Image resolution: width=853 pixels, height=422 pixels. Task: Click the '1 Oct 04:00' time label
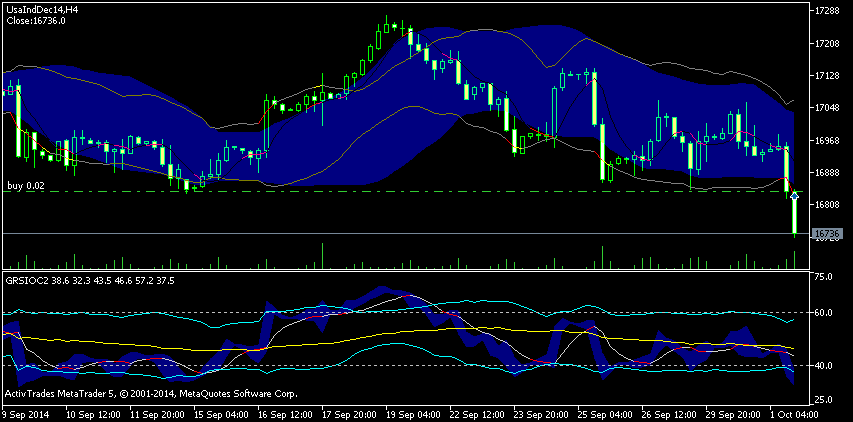[795, 414]
